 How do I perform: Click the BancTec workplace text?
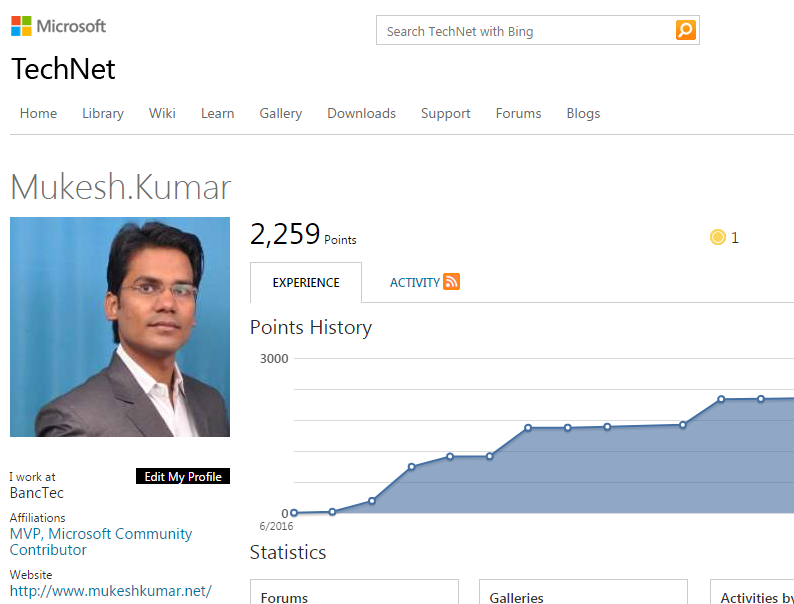[37, 493]
